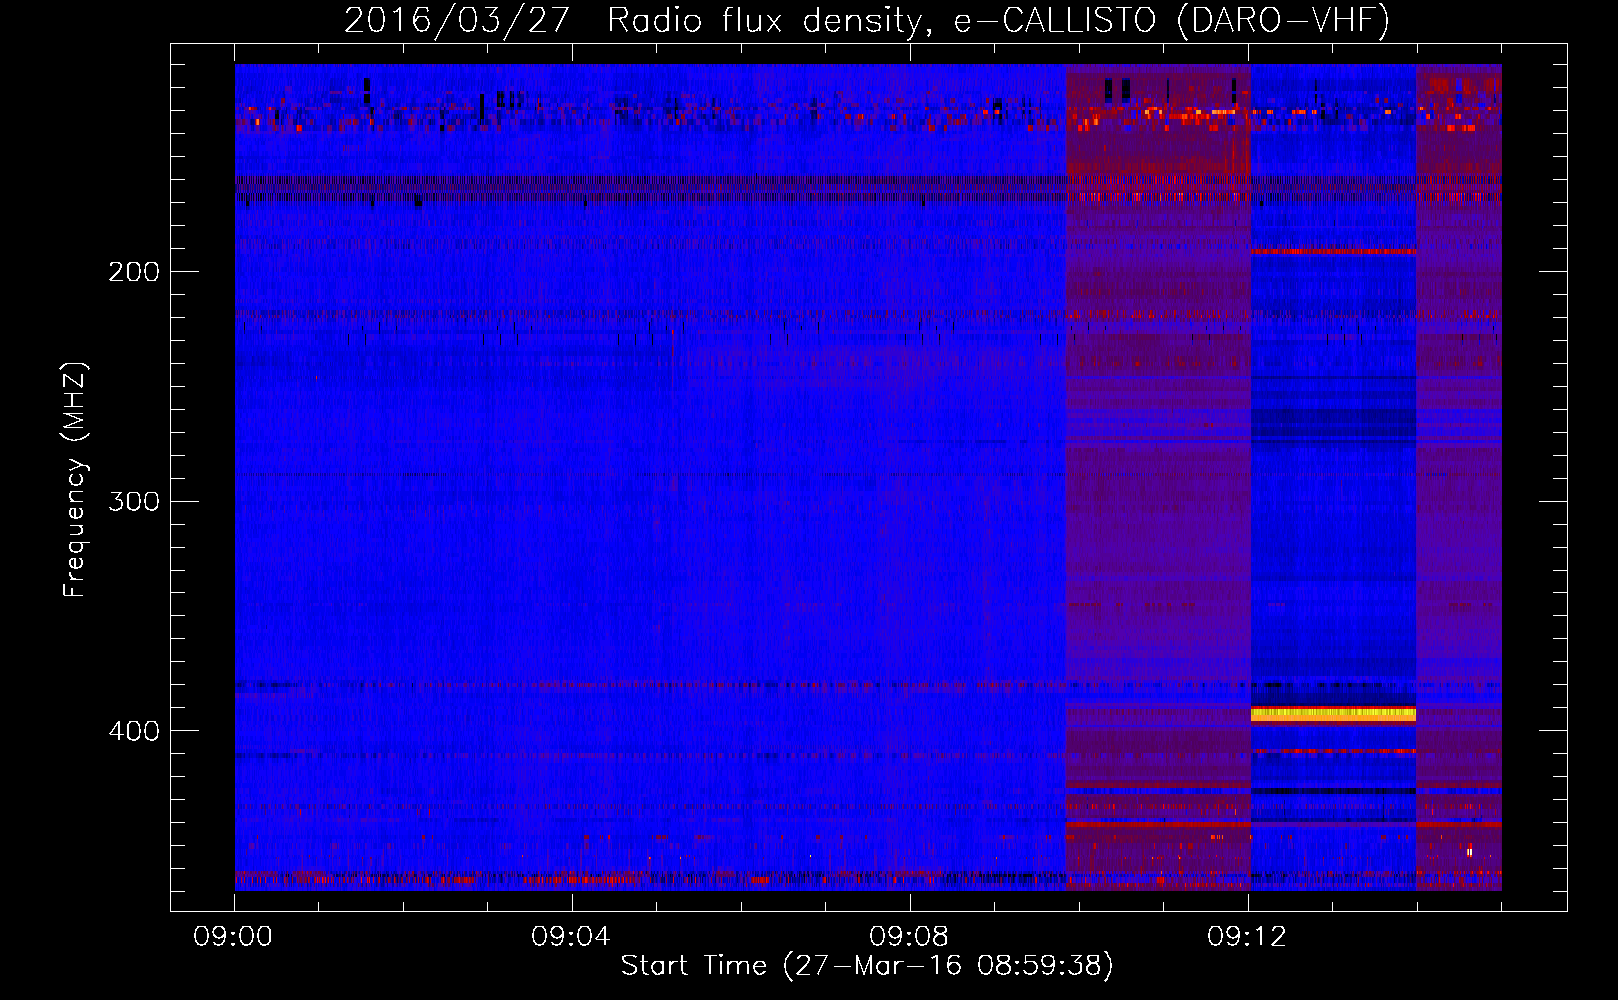Viewport: 1618px width, 1000px height.
Task: Click the red horizontal line just above 200 MHz after 09:12
Action: click(1333, 251)
